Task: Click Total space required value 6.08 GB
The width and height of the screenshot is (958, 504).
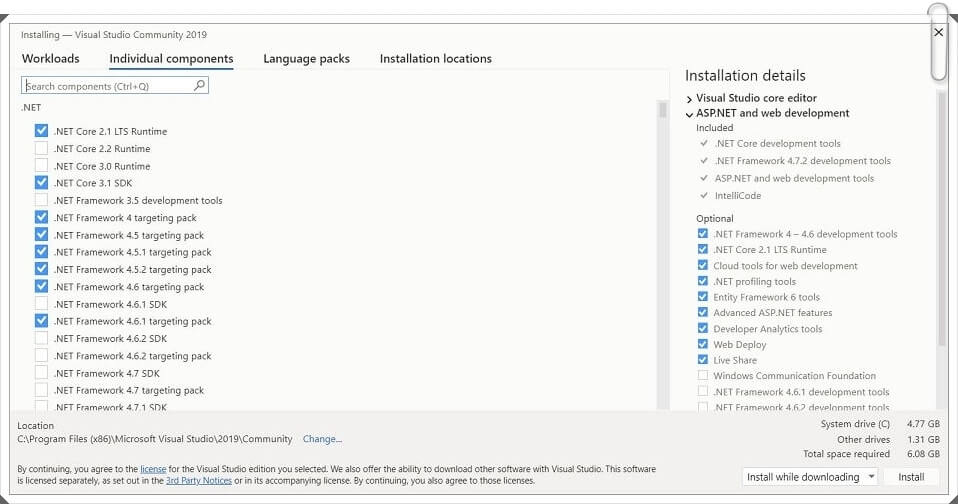Action: pos(923,454)
